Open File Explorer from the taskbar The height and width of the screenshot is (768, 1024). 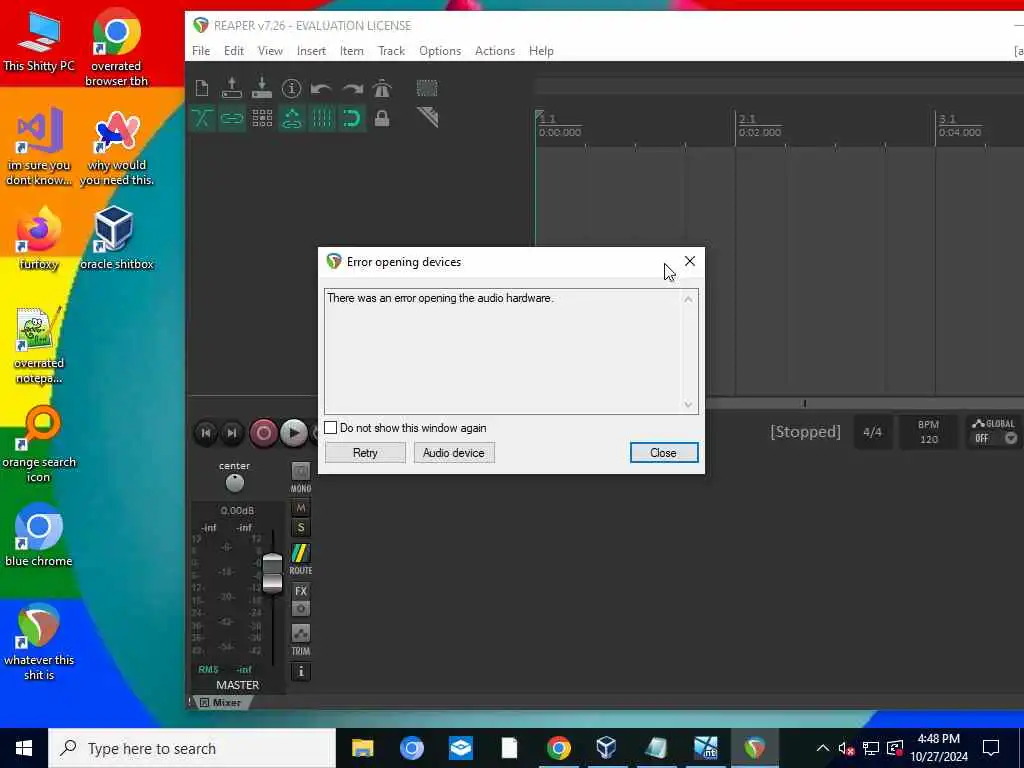[x=362, y=747]
